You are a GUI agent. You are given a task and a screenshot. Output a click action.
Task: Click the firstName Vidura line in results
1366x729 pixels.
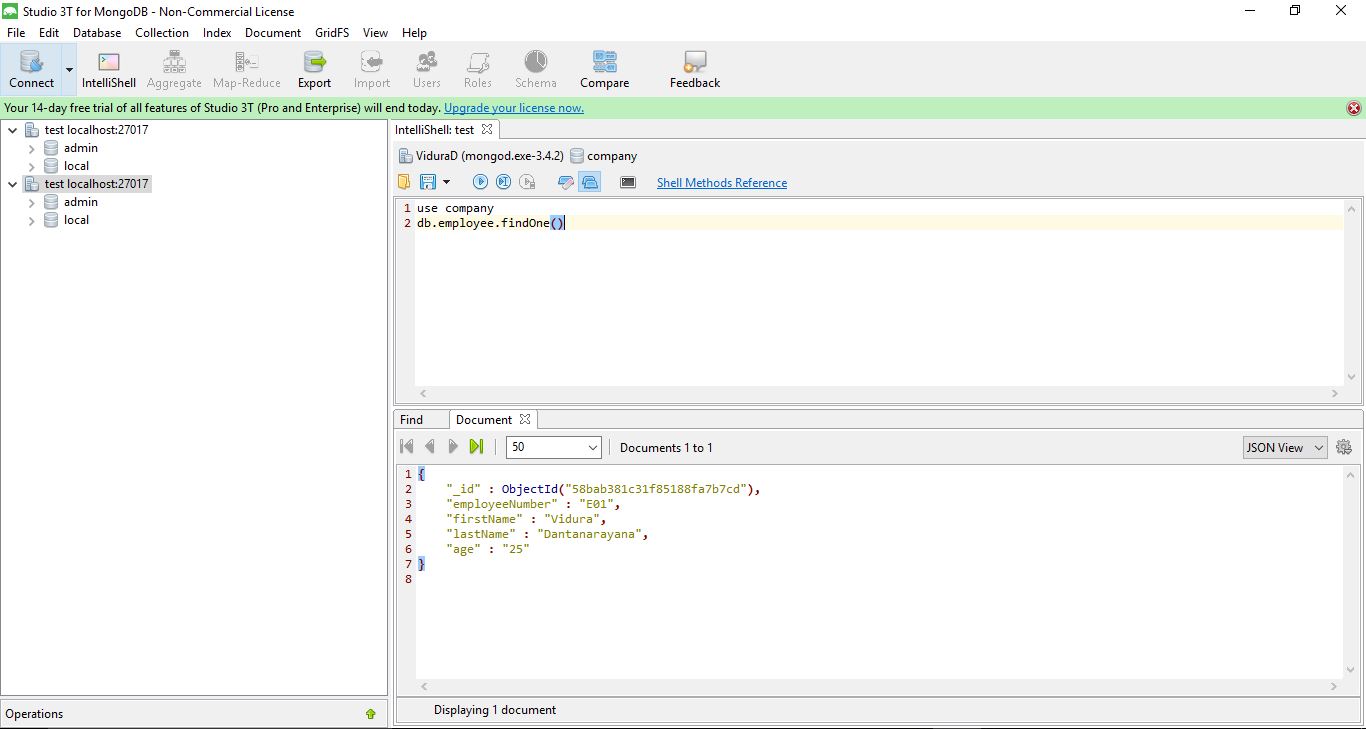526,519
